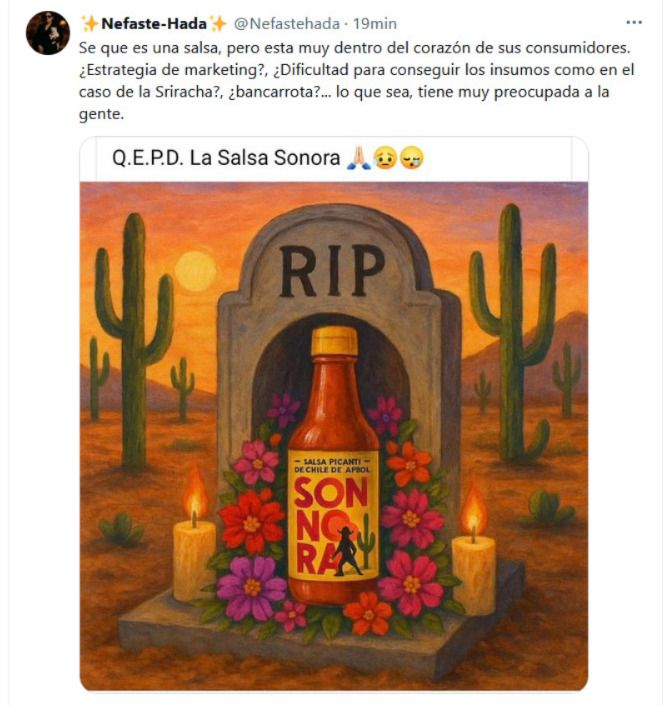Click the sparkle emoji before Nefaste-Hada
664x706 pixels.
[90, 23]
